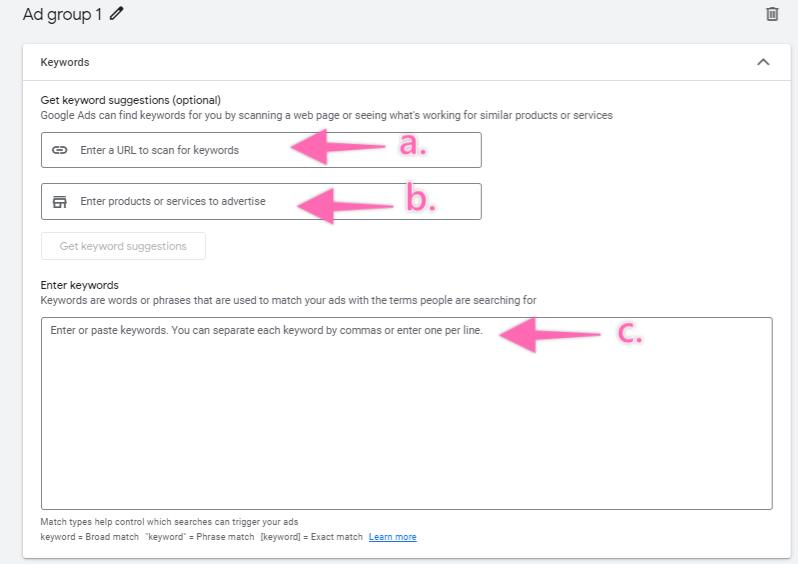
Task: Click the Enter keywords heading
Action: tap(79, 285)
